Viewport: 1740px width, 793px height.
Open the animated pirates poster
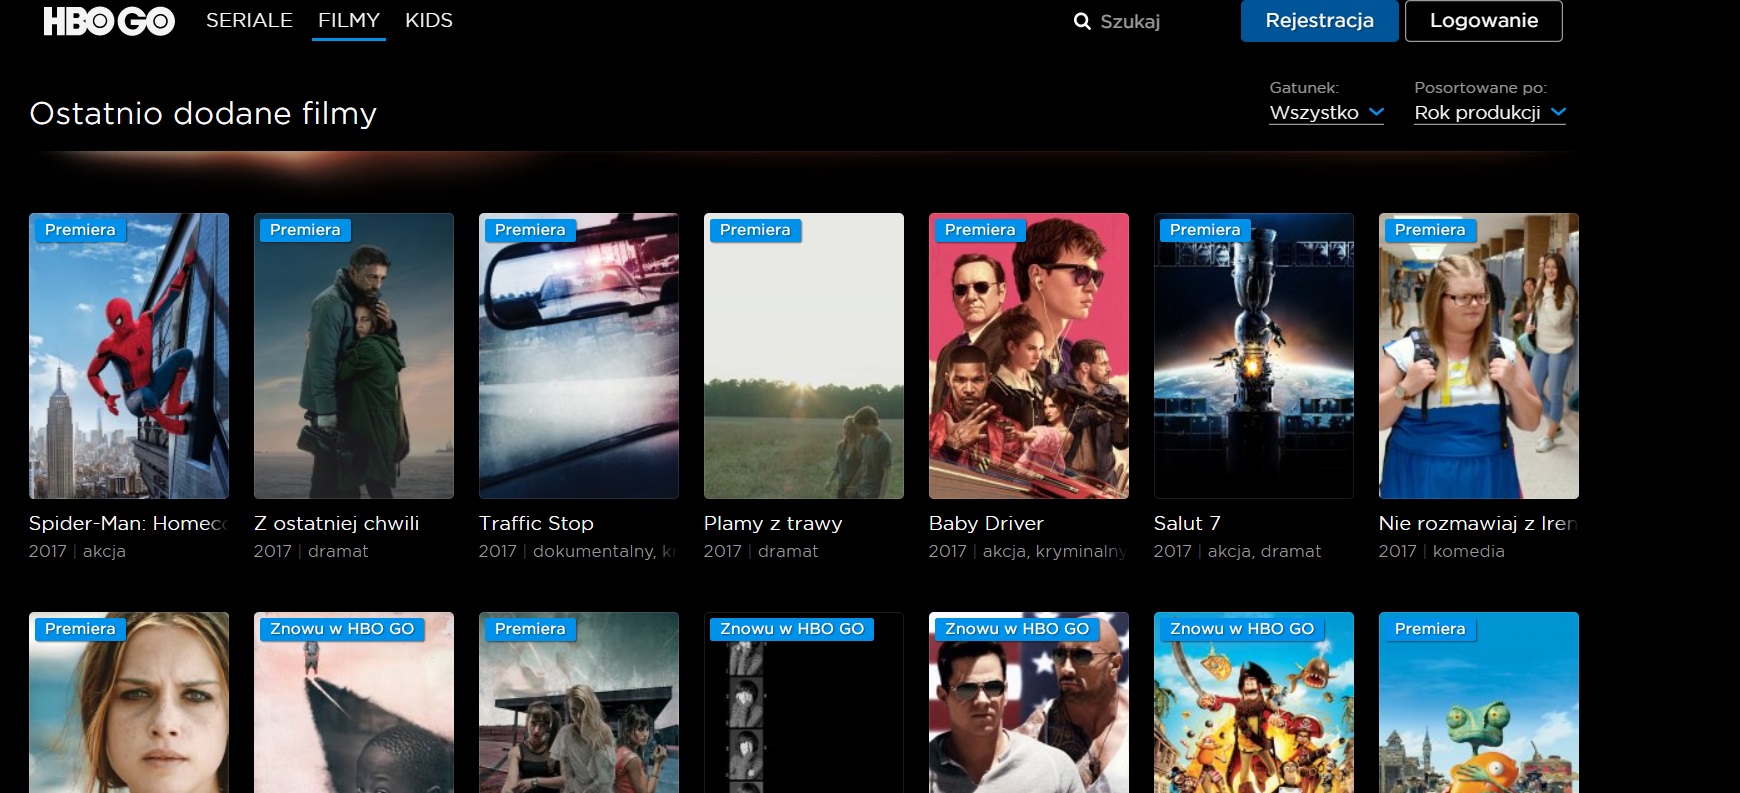[1254, 702]
